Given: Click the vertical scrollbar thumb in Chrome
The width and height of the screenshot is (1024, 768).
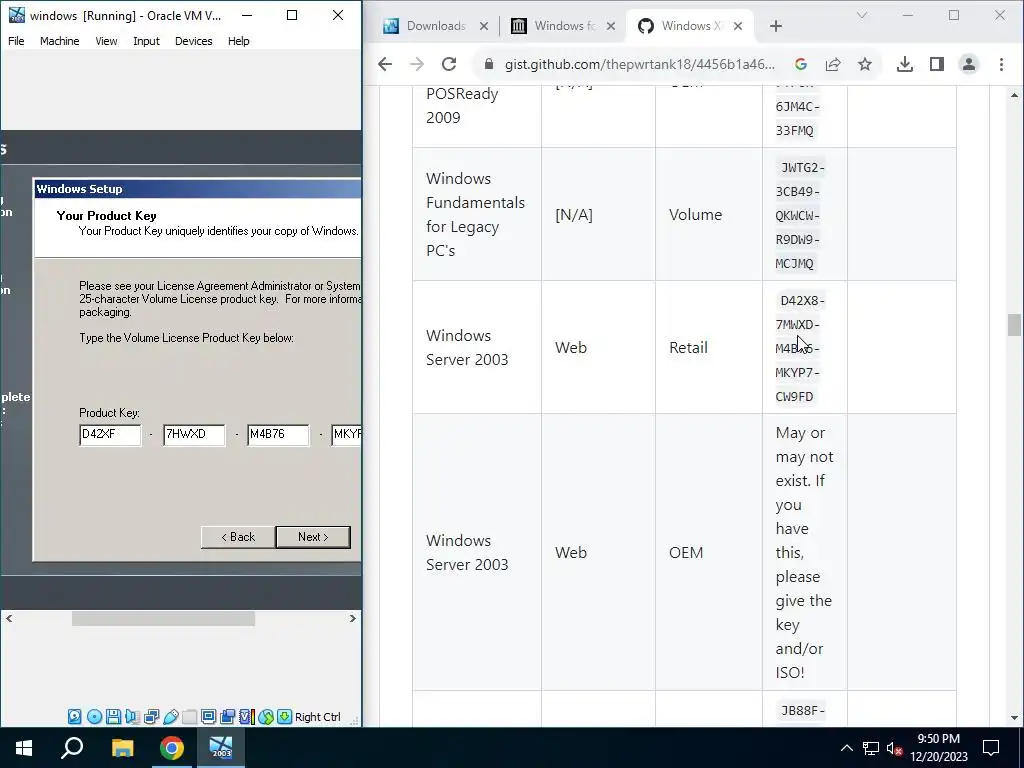Looking at the screenshot, I should [x=1014, y=325].
